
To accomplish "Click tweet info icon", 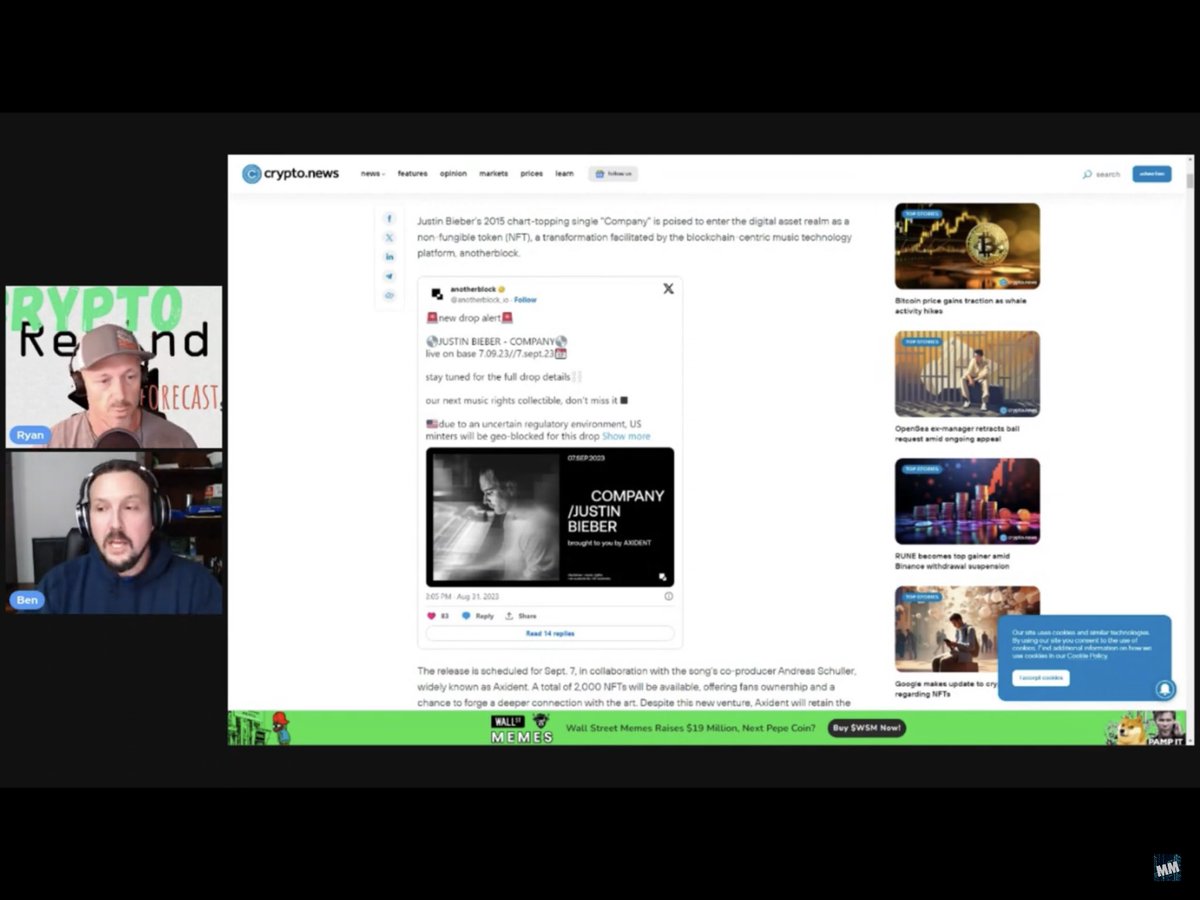I will (x=669, y=596).
